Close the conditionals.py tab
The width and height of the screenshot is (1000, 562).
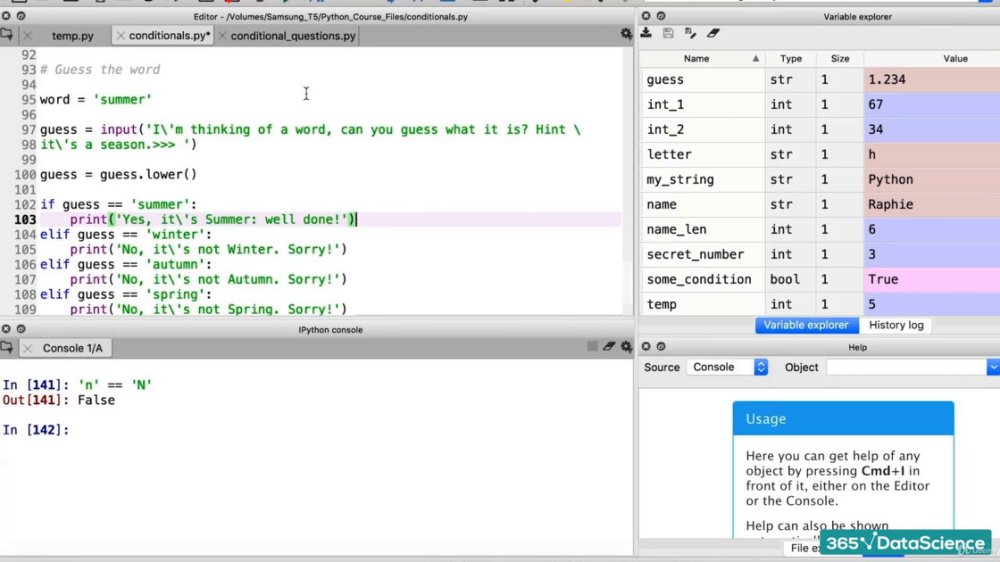(121, 36)
